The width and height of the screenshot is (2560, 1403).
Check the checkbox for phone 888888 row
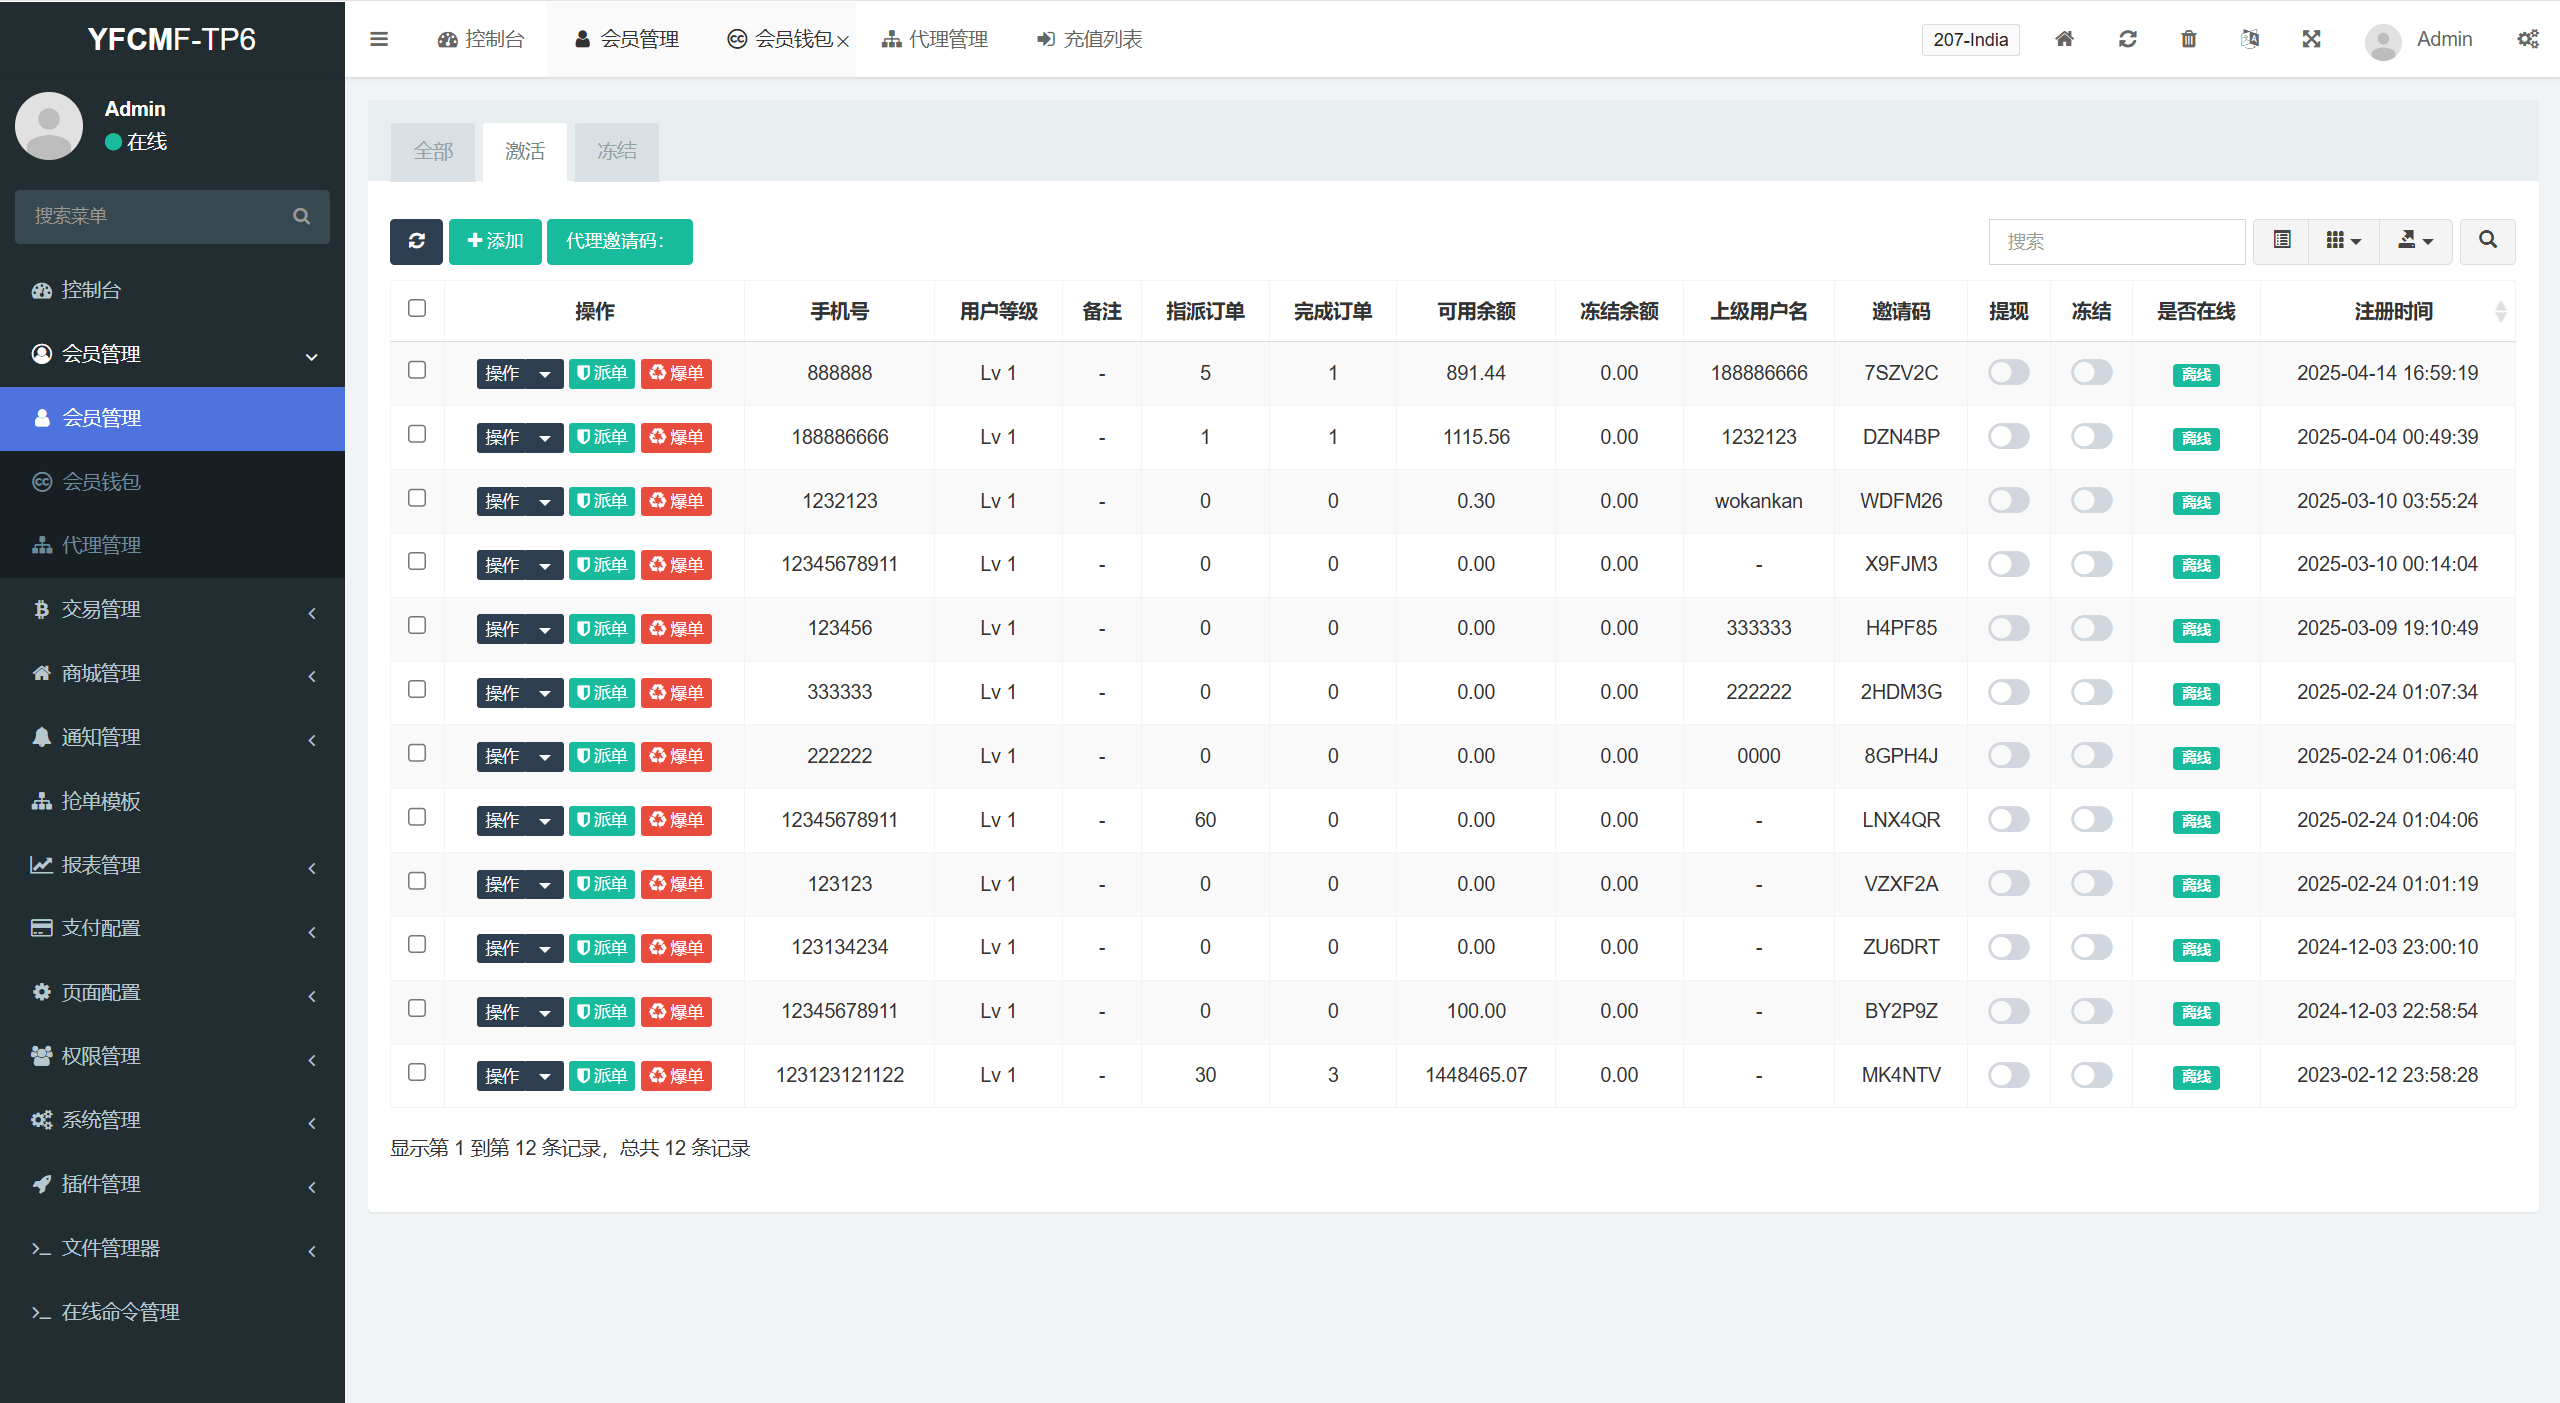[417, 370]
